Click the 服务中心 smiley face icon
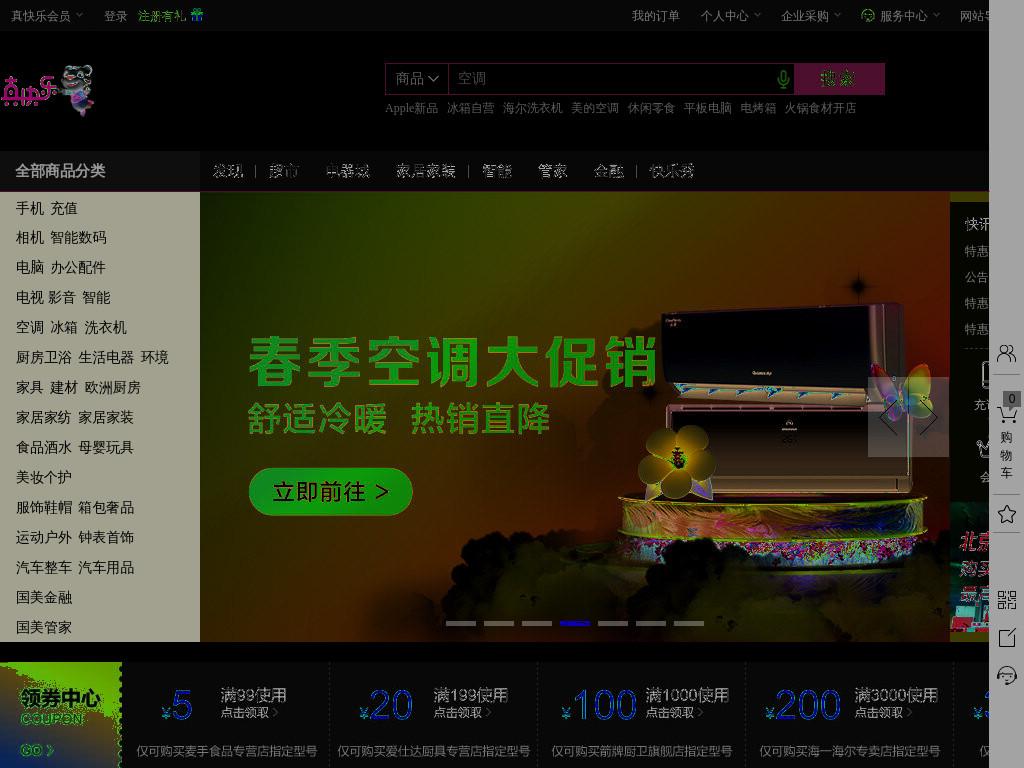Viewport: 1024px width, 768px height. pos(867,16)
